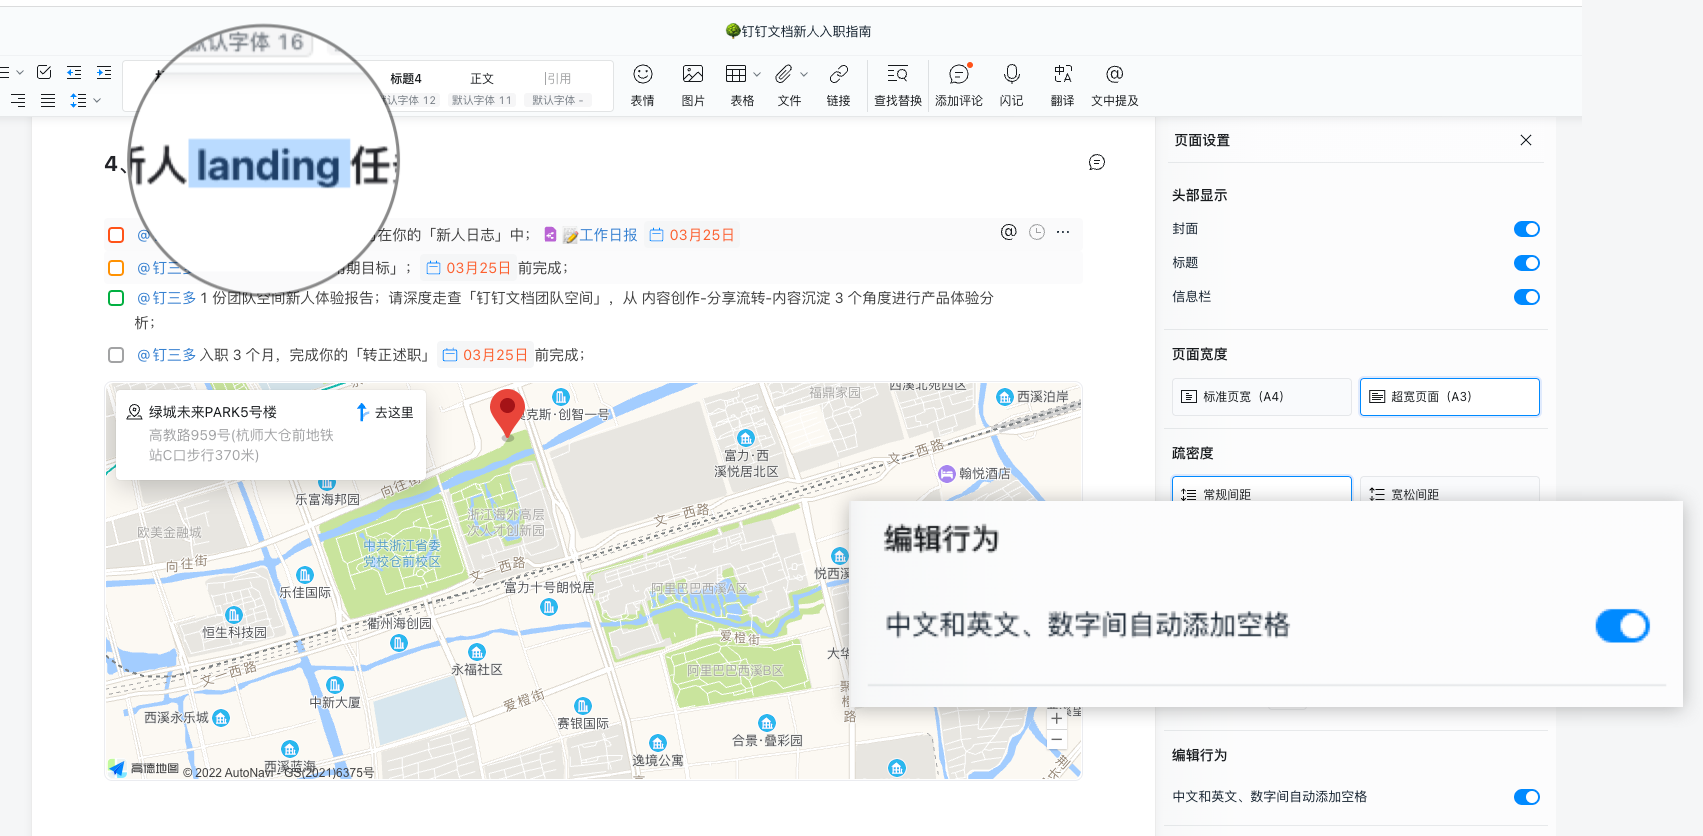The image size is (1703, 836).
Task: Close the 页面设置 panel
Action: tap(1525, 140)
